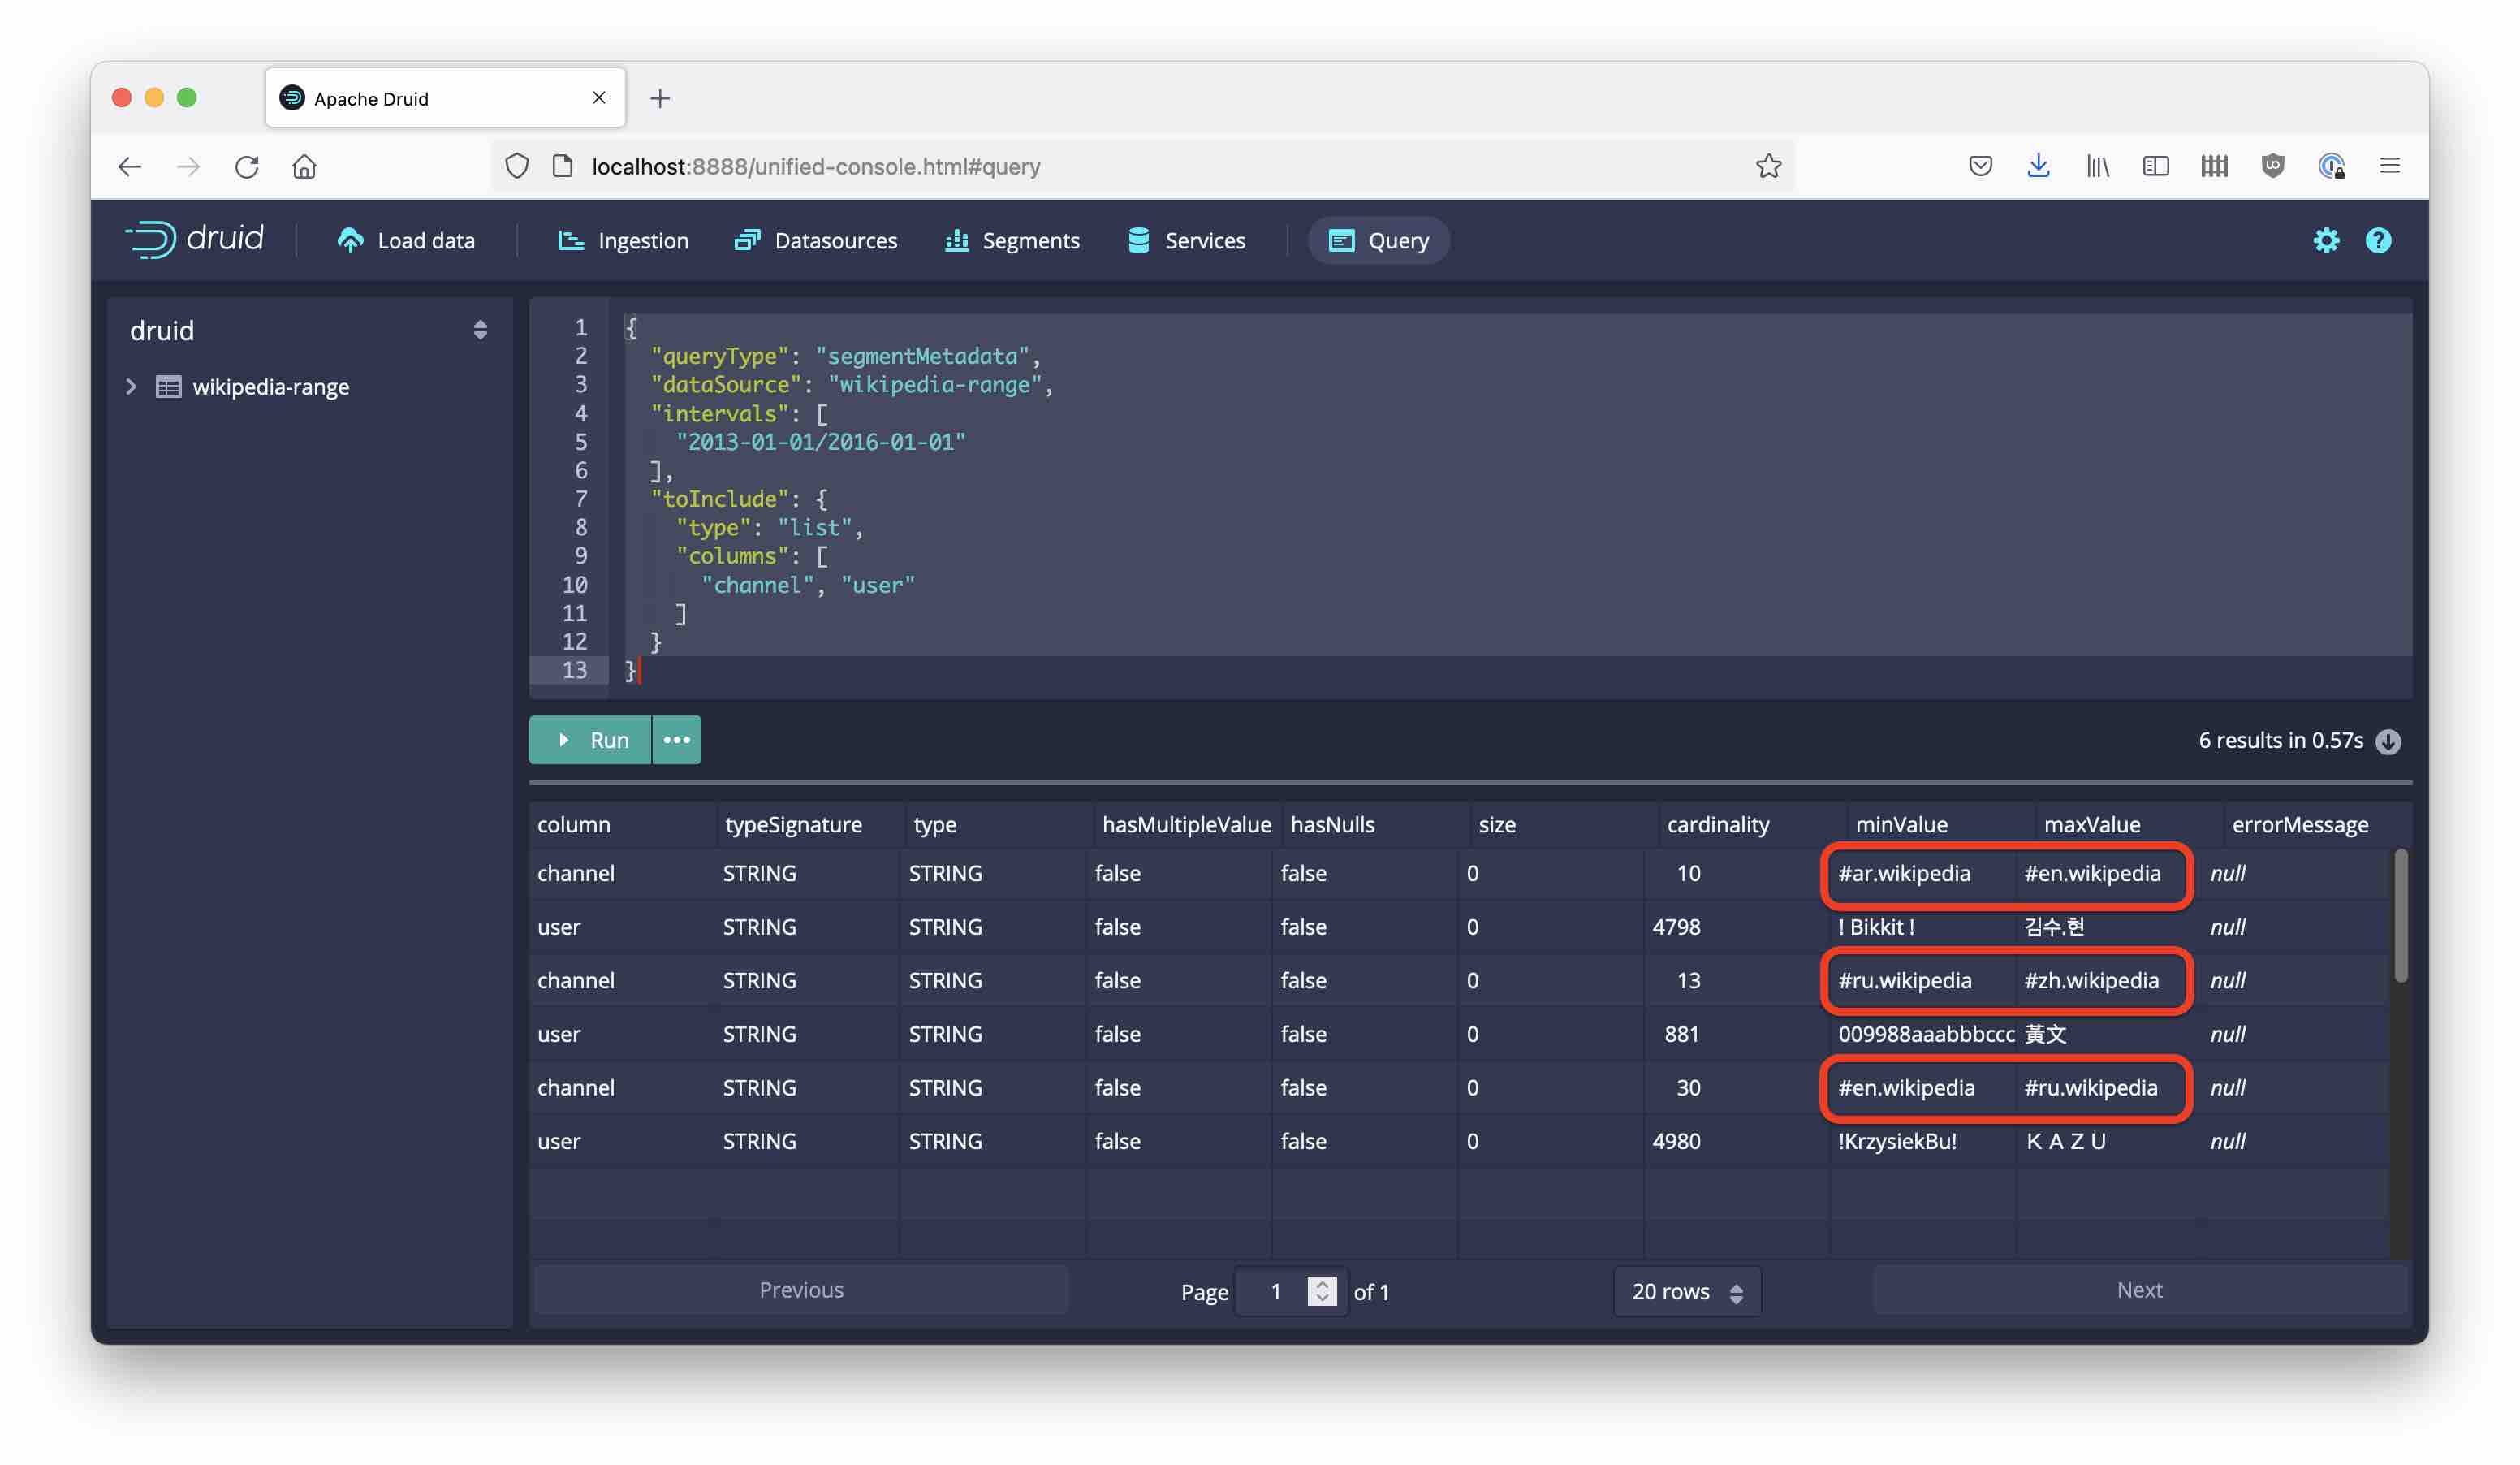The height and width of the screenshot is (1465, 2520).
Task: Toggle the uBlock Origin extension
Action: pos(2272,166)
